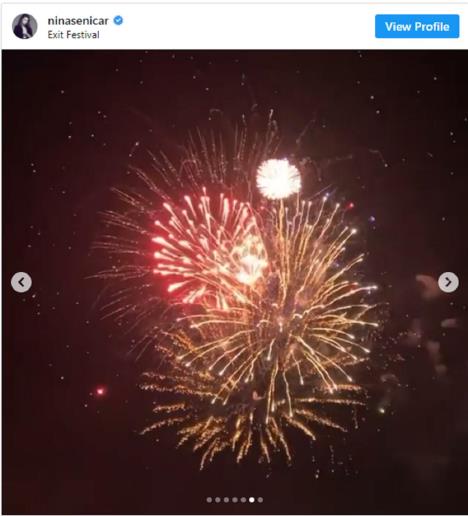Click the white round firework burst
468x516 pixels.
click(x=279, y=179)
